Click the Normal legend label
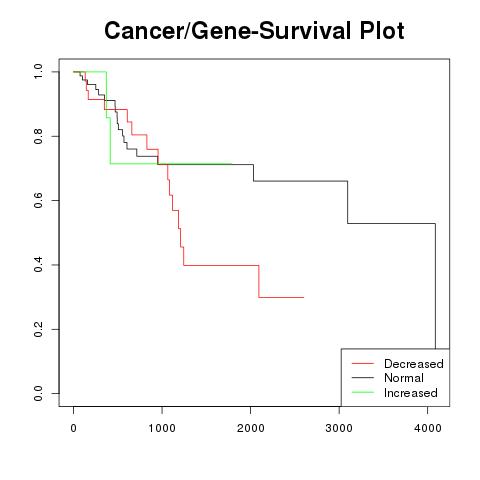480x480 pixels. (x=404, y=378)
